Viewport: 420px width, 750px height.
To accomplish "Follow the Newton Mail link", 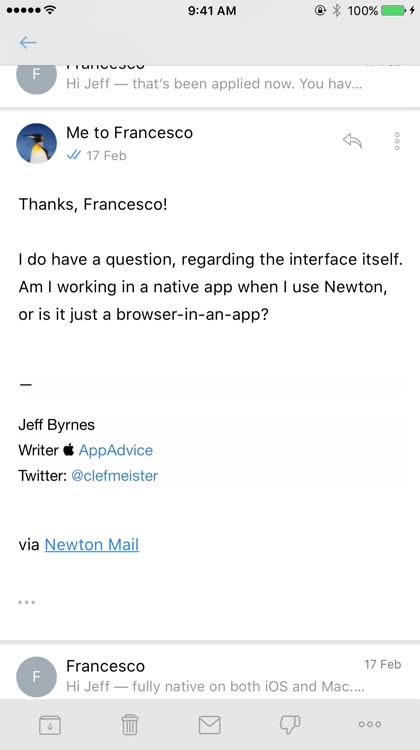I will tap(92, 544).
